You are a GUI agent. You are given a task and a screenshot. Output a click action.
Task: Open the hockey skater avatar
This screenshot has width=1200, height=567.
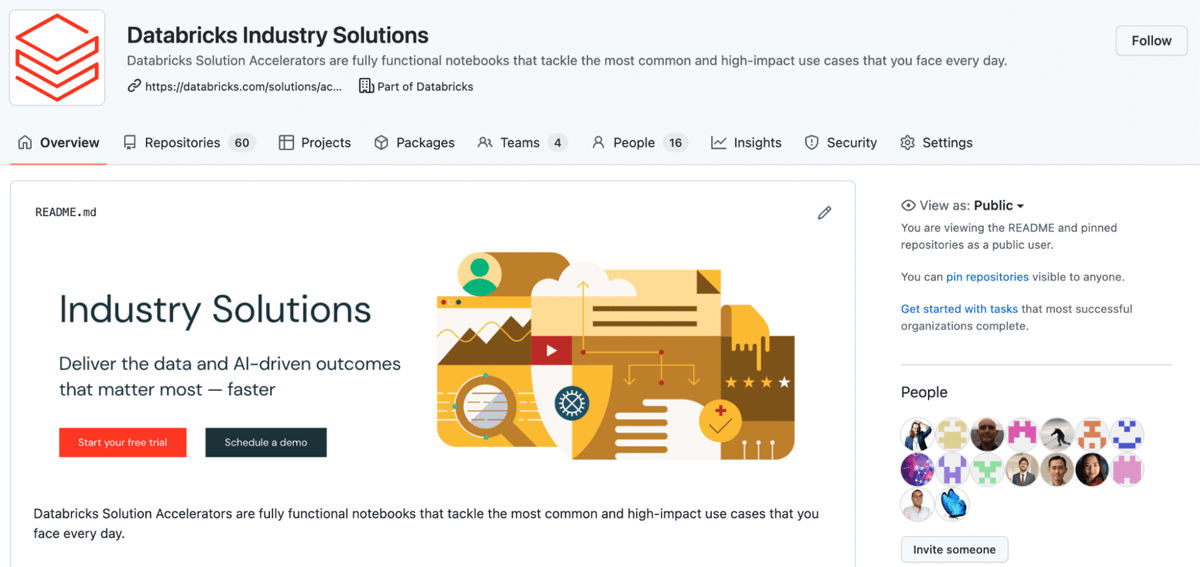(1058, 435)
